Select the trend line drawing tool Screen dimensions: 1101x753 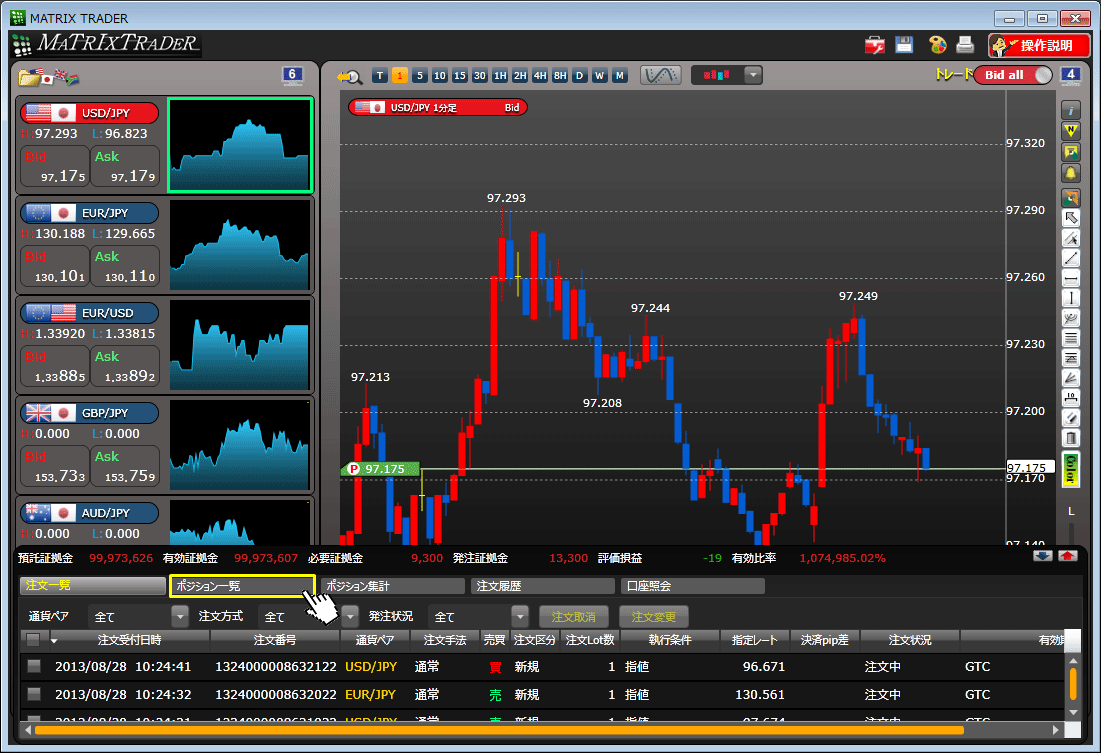(x=1070, y=258)
